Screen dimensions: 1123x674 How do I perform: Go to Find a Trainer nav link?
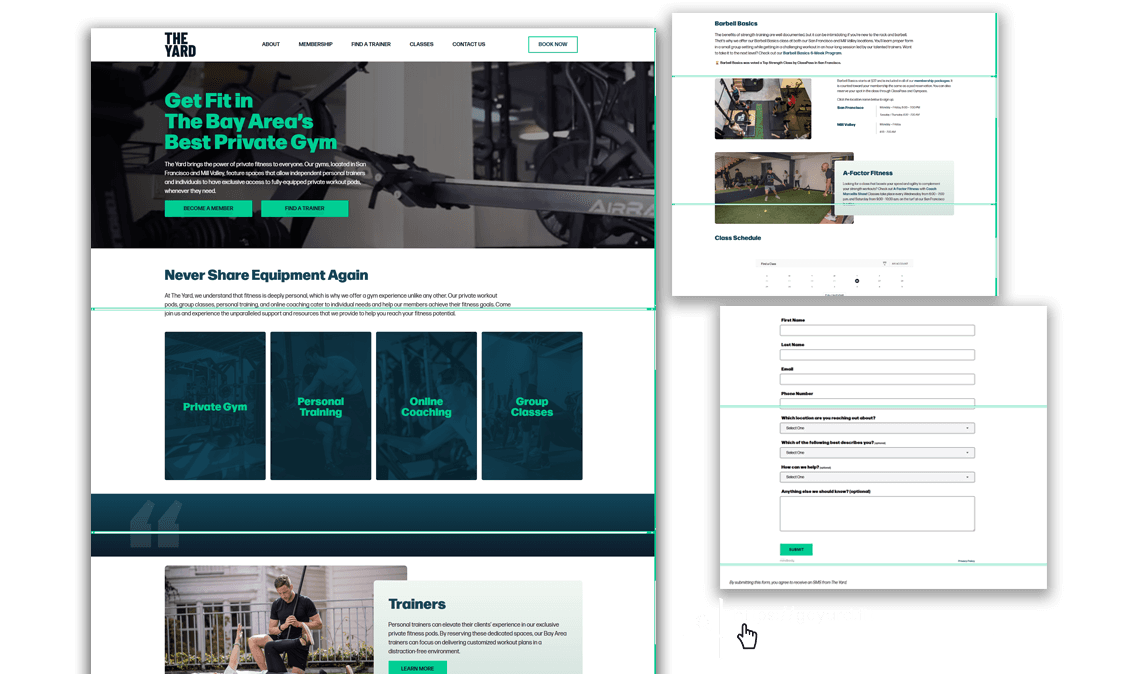371,45
